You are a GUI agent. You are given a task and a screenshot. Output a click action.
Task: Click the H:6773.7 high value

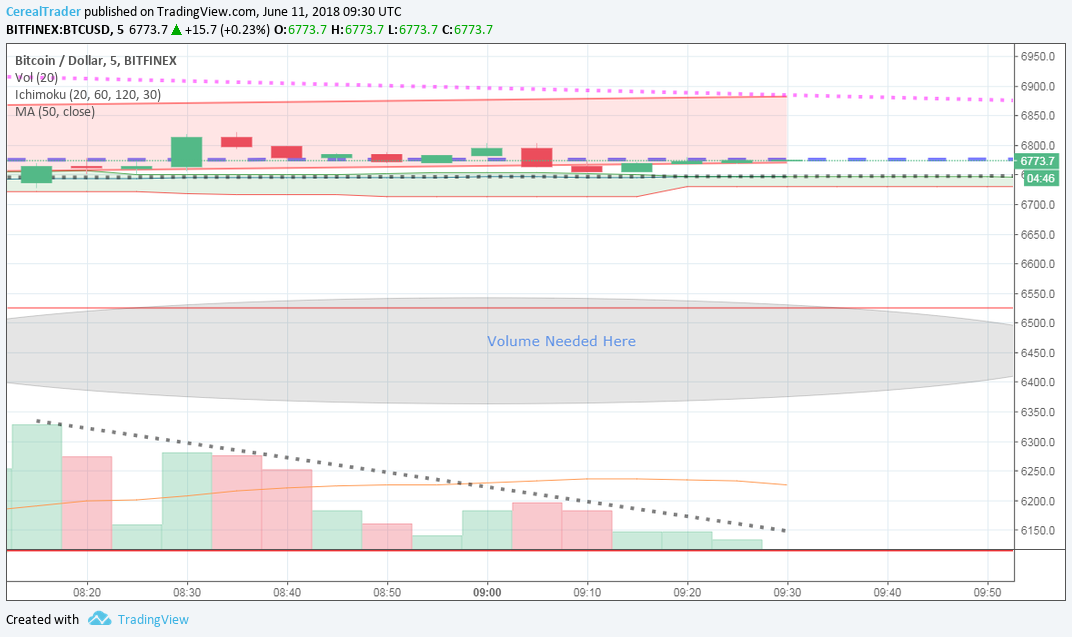coord(358,29)
